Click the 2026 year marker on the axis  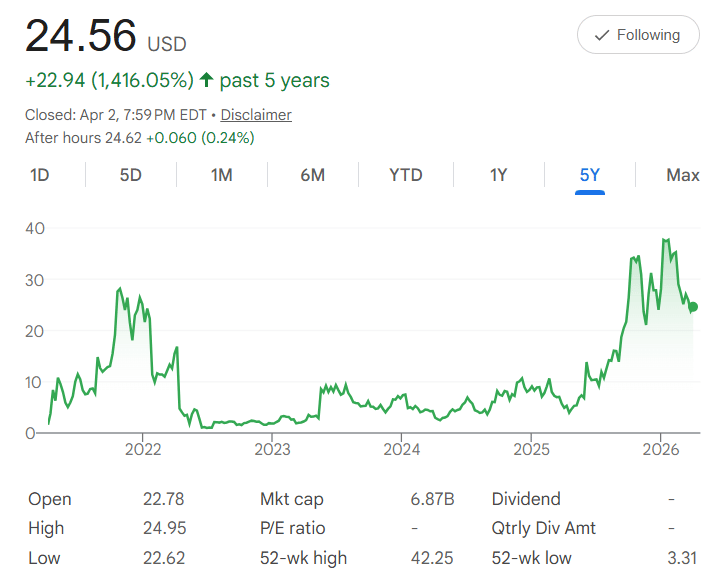coord(661,449)
